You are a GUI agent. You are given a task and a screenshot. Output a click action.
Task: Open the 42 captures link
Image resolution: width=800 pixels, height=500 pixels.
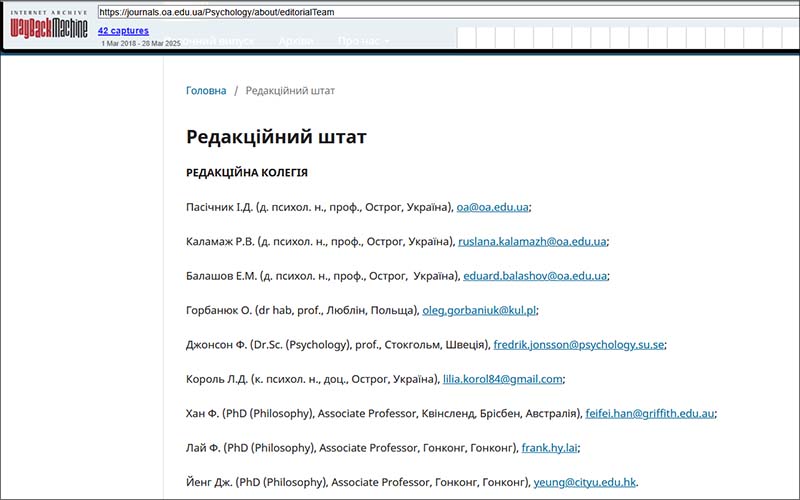[x=123, y=31]
